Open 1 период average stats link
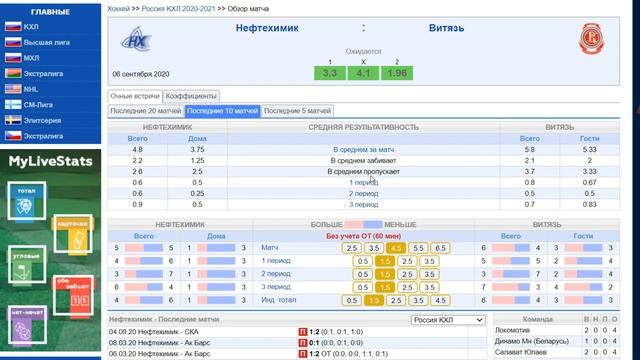The width and height of the screenshot is (640, 360). pyautogui.click(x=363, y=182)
